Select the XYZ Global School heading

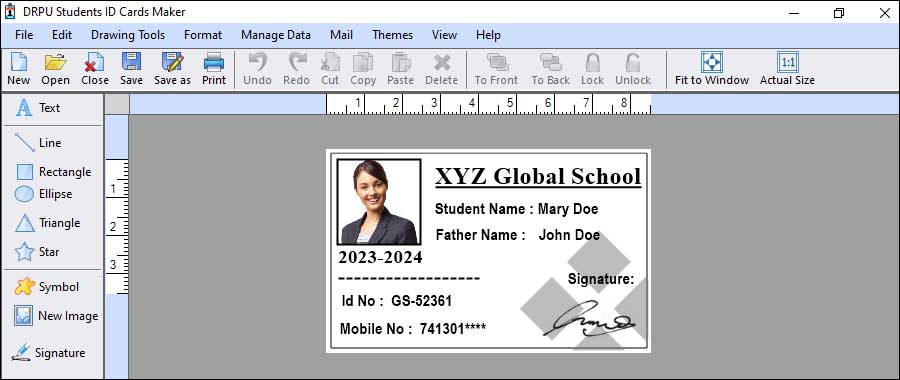(538, 176)
